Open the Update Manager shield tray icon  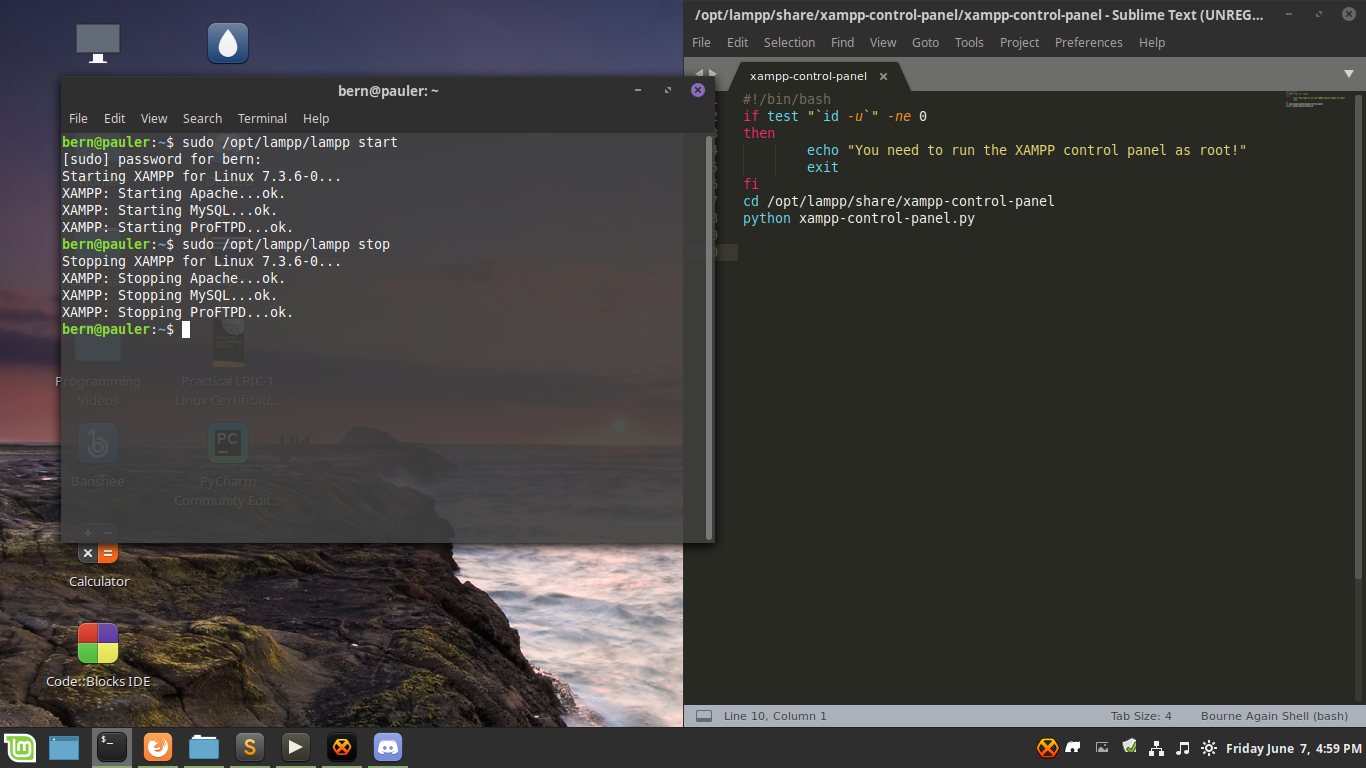[1129, 747]
